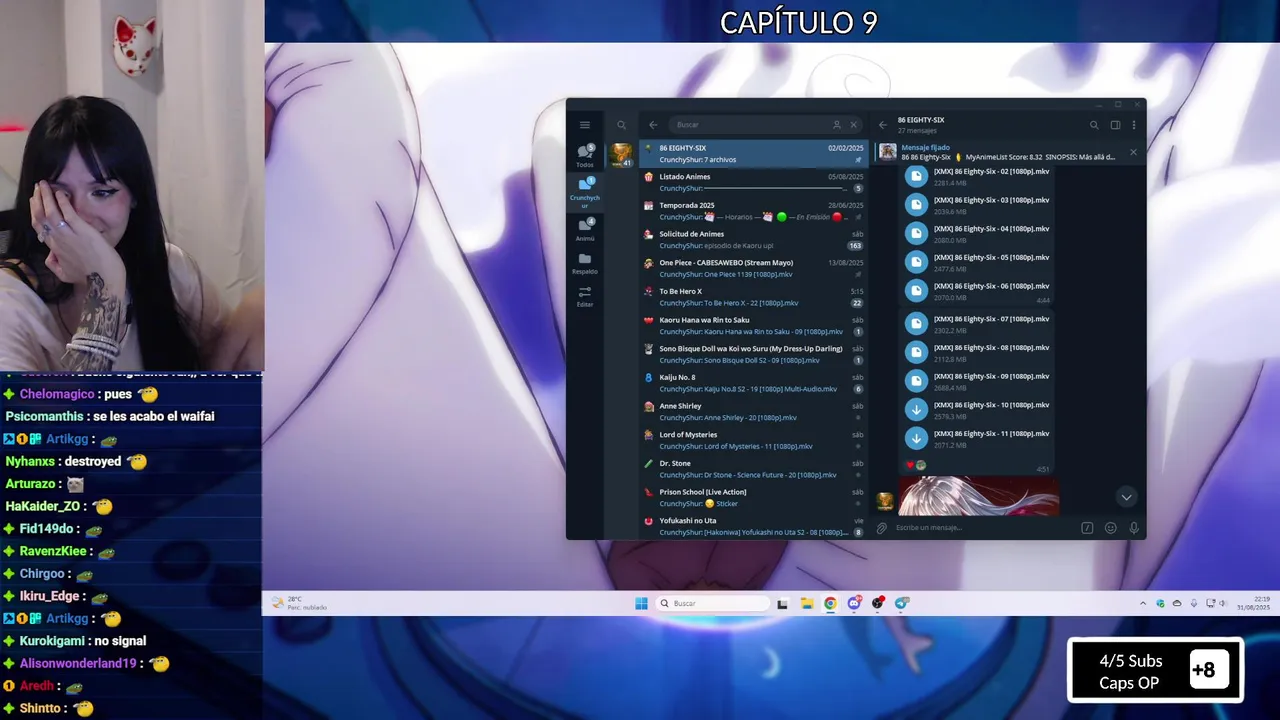Click CrunchyShur avatar with 41 badge
The width and height of the screenshot is (1280, 720).
(621, 154)
